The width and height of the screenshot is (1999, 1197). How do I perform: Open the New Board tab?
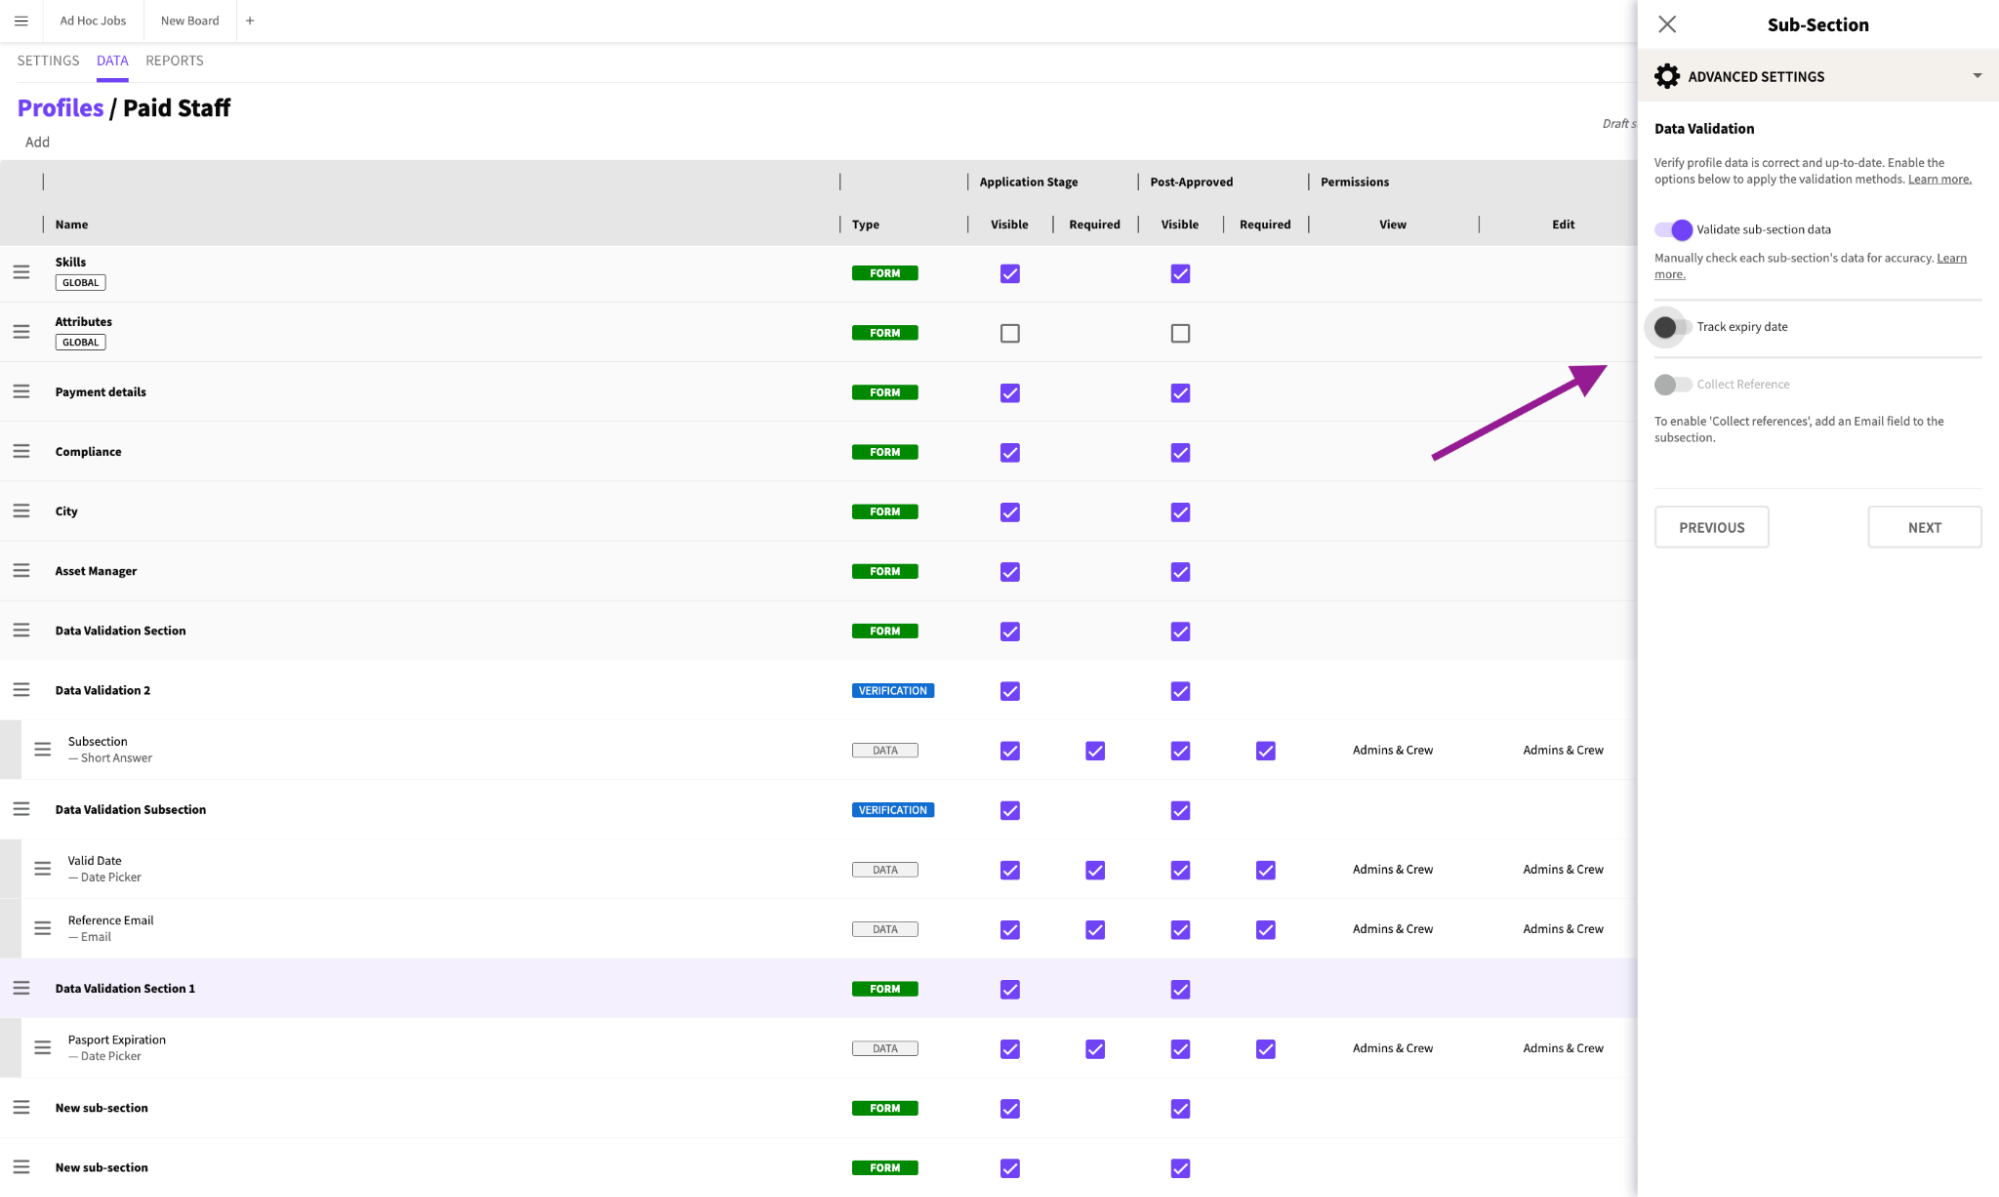point(190,21)
